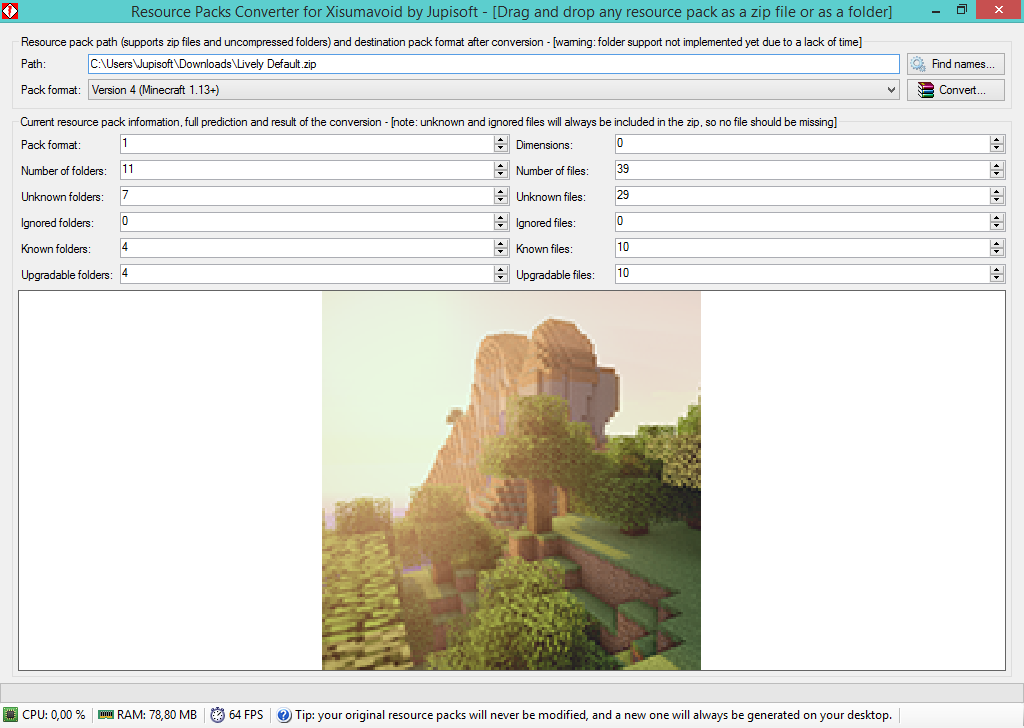Click the 'CPU: 0,00 %' status text
The width and height of the screenshot is (1024, 728).
[x=54, y=715]
